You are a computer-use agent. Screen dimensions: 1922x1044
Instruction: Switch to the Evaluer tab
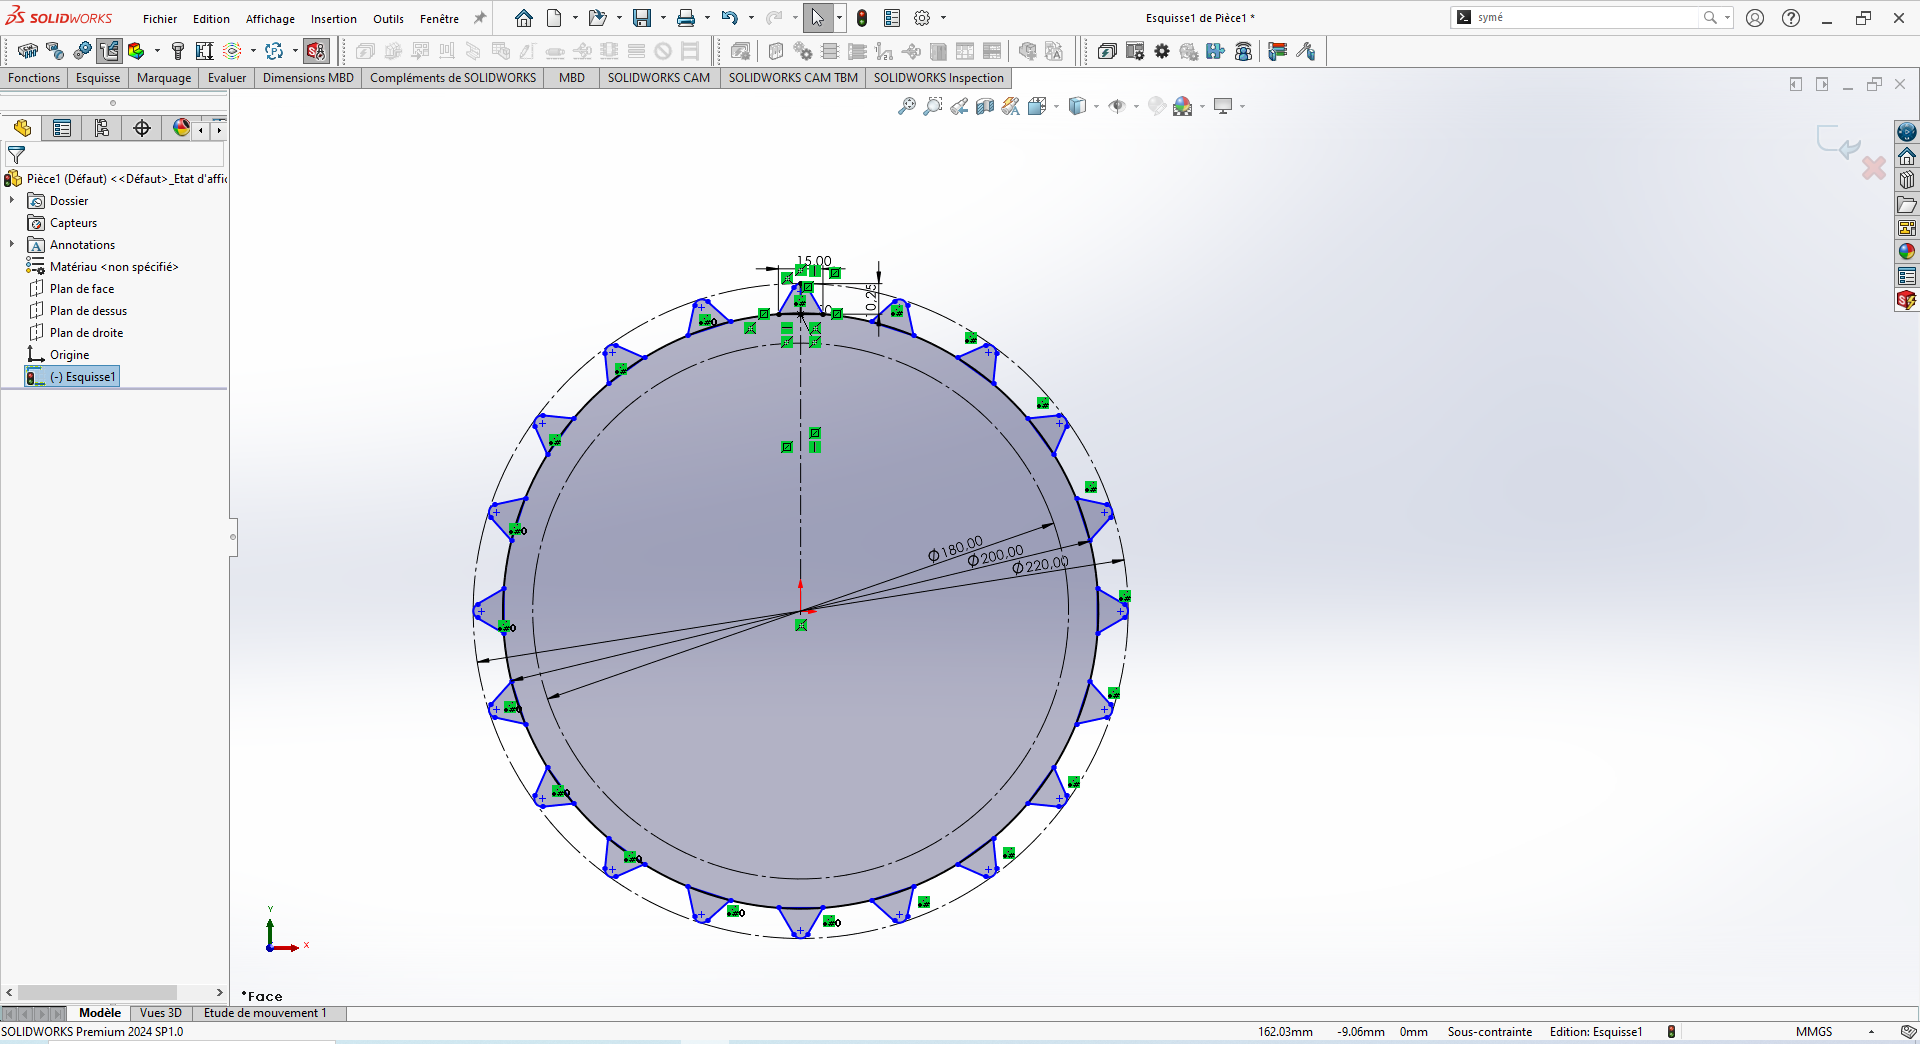click(226, 78)
